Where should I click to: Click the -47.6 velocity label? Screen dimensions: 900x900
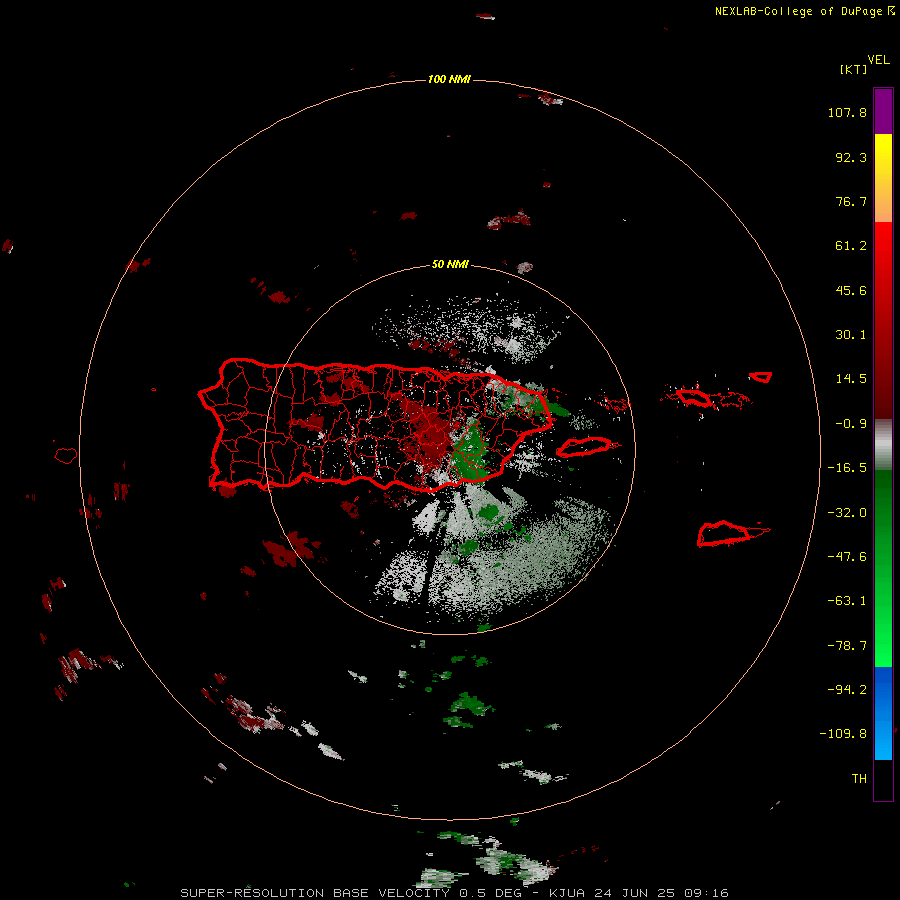tap(847, 557)
